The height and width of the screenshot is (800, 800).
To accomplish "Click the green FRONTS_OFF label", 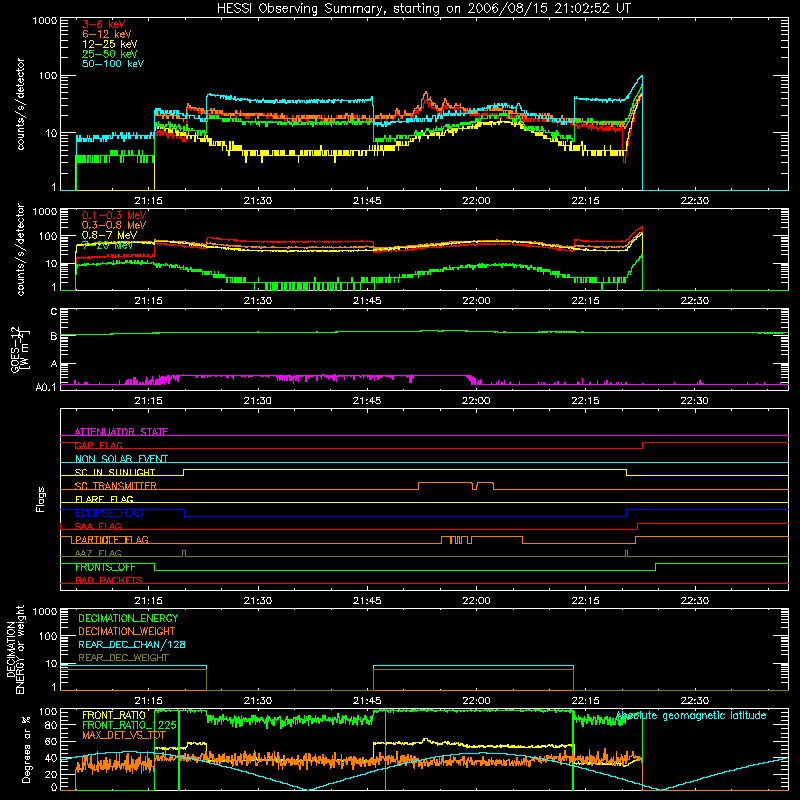I will pyautogui.click(x=105, y=567).
